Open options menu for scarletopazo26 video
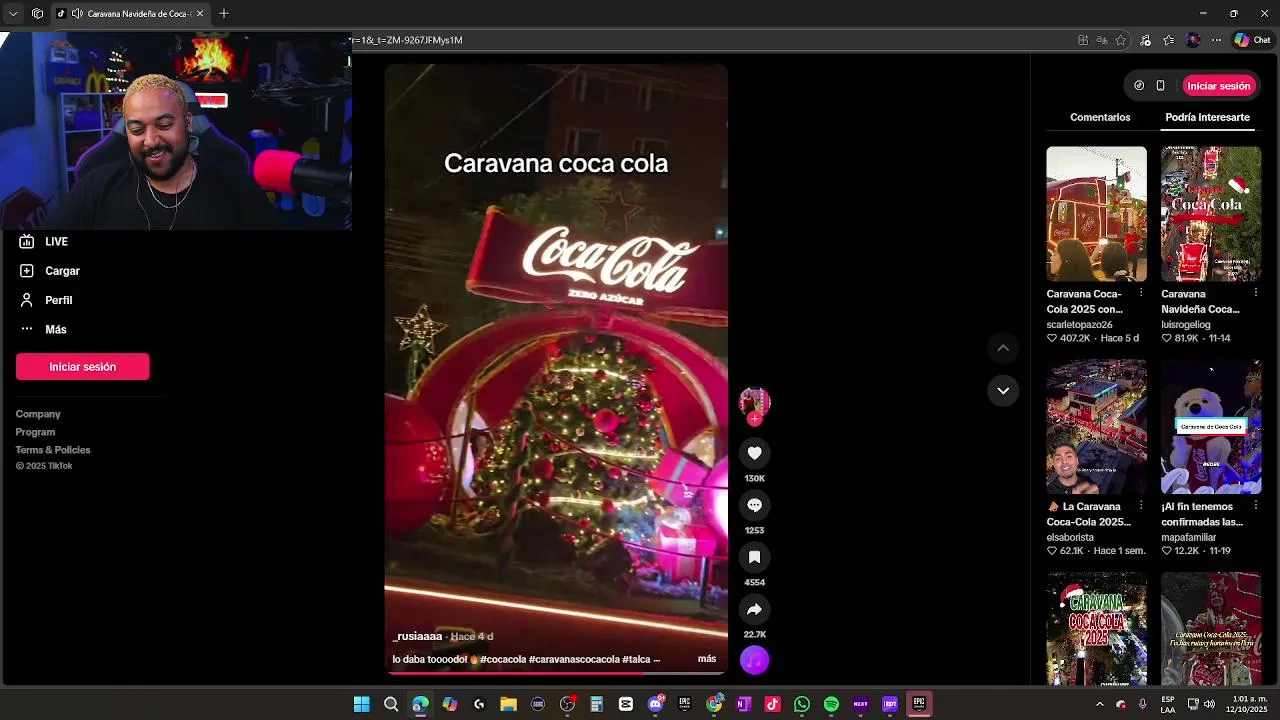Viewport: 1280px width, 720px height. pyautogui.click(x=1140, y=293)
